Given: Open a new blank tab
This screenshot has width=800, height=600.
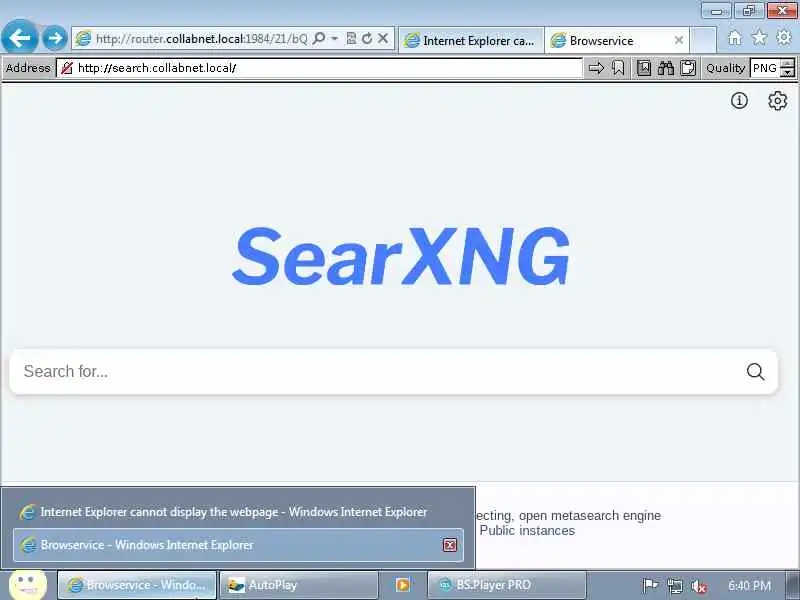Looking at the screenshot, I should click(x=703, y=40).
